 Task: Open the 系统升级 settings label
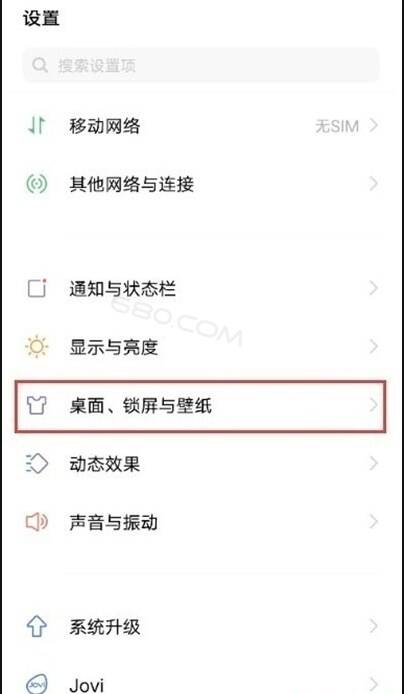pos(105,627)
